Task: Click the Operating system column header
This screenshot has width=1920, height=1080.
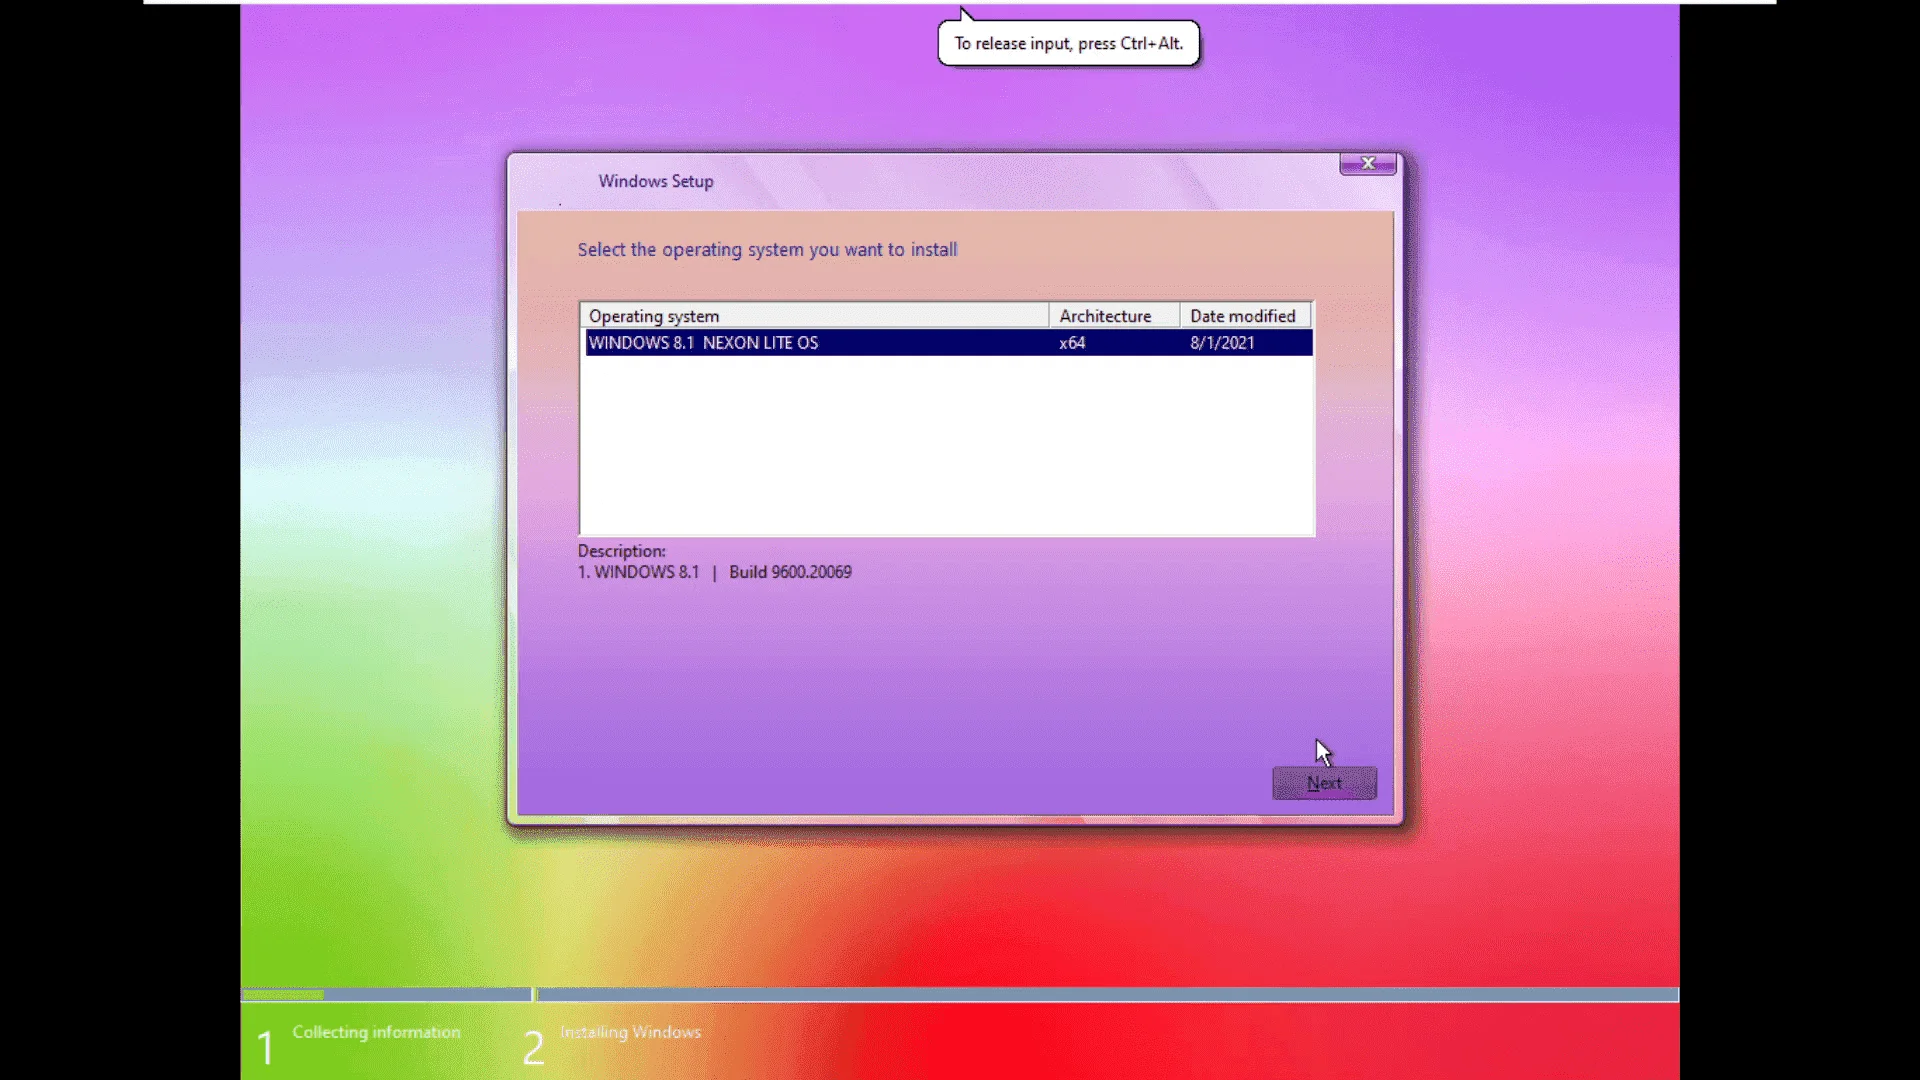Action: [x=814, y=316]
